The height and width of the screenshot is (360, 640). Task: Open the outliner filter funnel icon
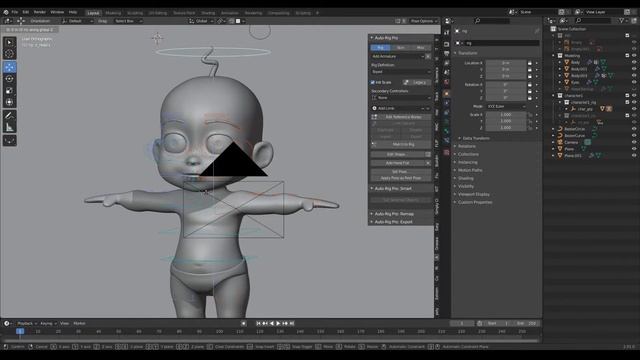621,20
